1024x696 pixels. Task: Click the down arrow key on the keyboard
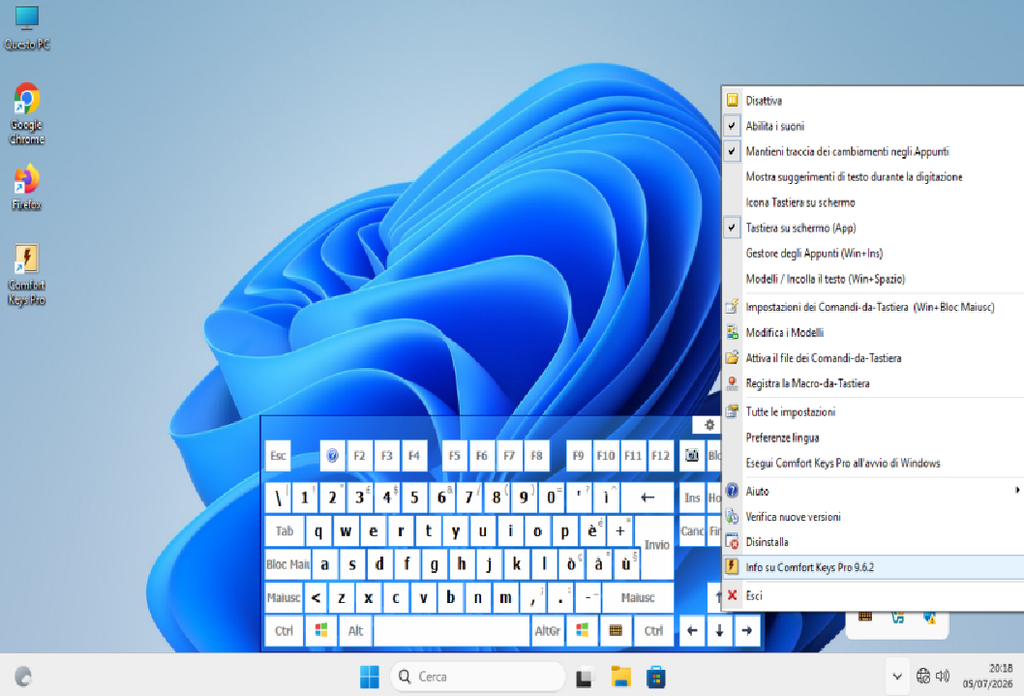click(x=719, y=631)
